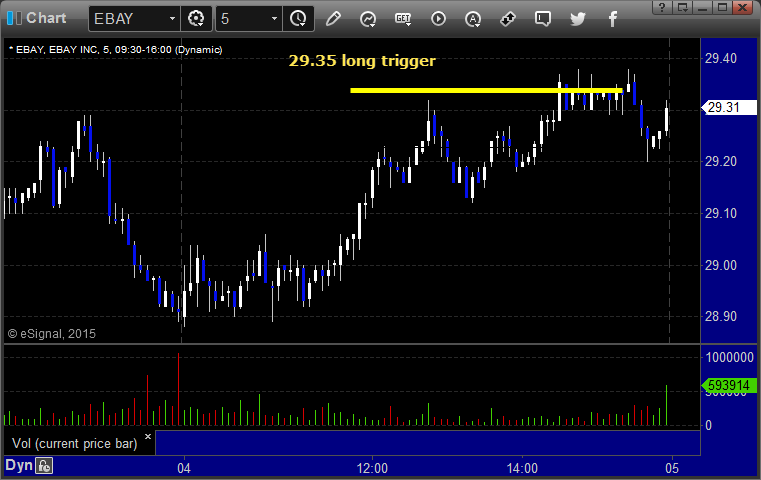The width and height of the screenshot is (761, 480).
Task: Click the 29.20 price axis label
Action: (x=721, y=161)
